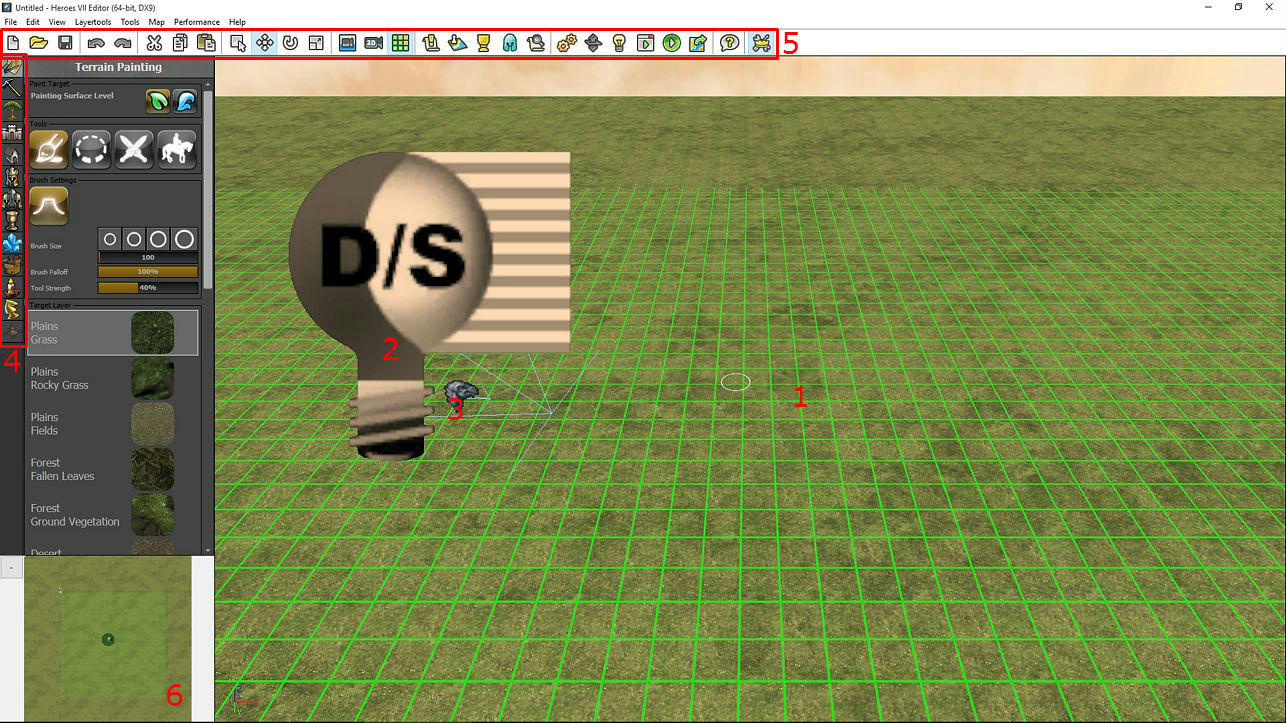Open the gears settings icon in the toolbar

pyautogui.click(x=567, y=43)
